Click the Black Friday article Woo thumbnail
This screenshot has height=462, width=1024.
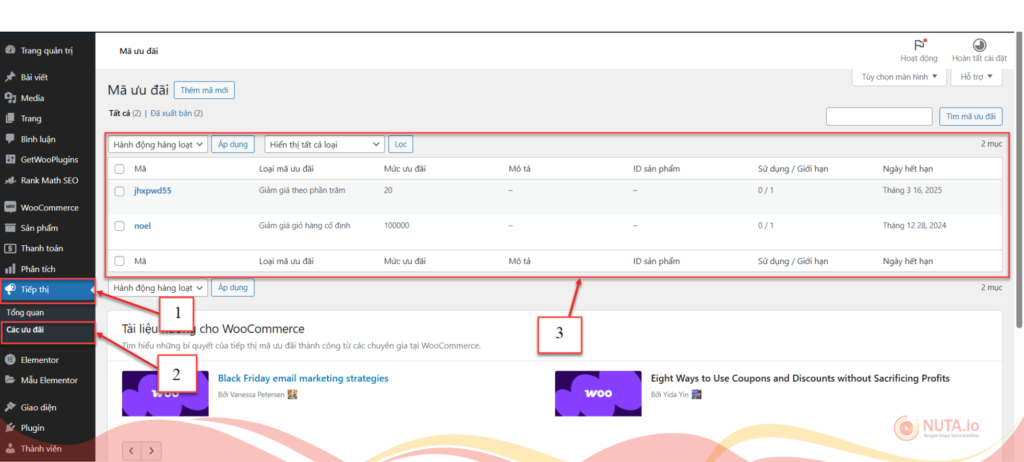click(165, 393)
